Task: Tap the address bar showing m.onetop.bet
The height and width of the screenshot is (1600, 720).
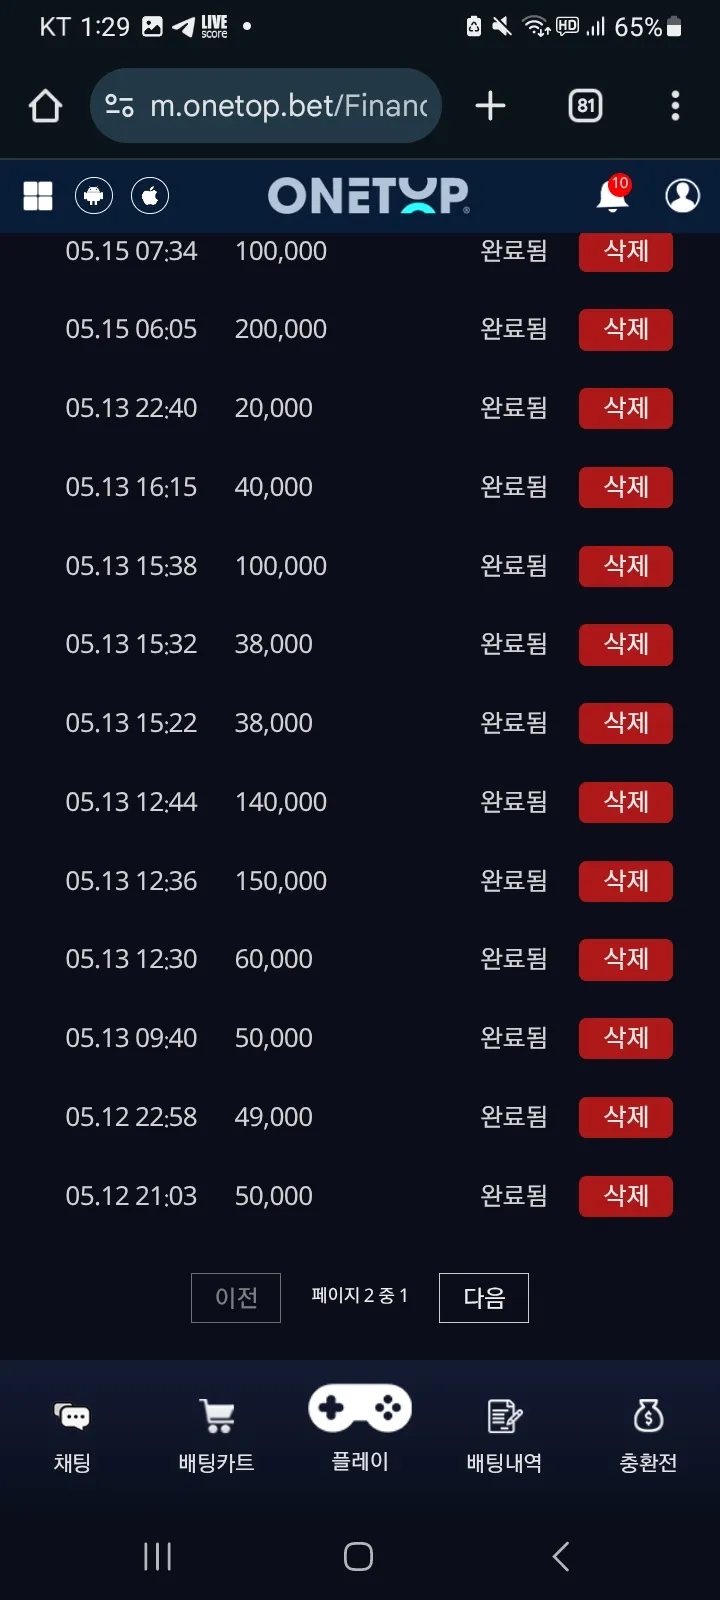Action: pyautogui.click(x=266, y=106)
